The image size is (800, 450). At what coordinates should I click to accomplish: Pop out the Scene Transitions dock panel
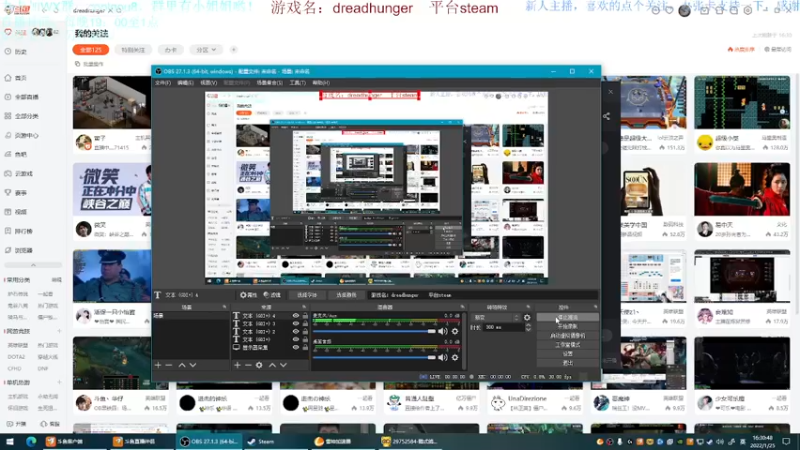(528, 307)
